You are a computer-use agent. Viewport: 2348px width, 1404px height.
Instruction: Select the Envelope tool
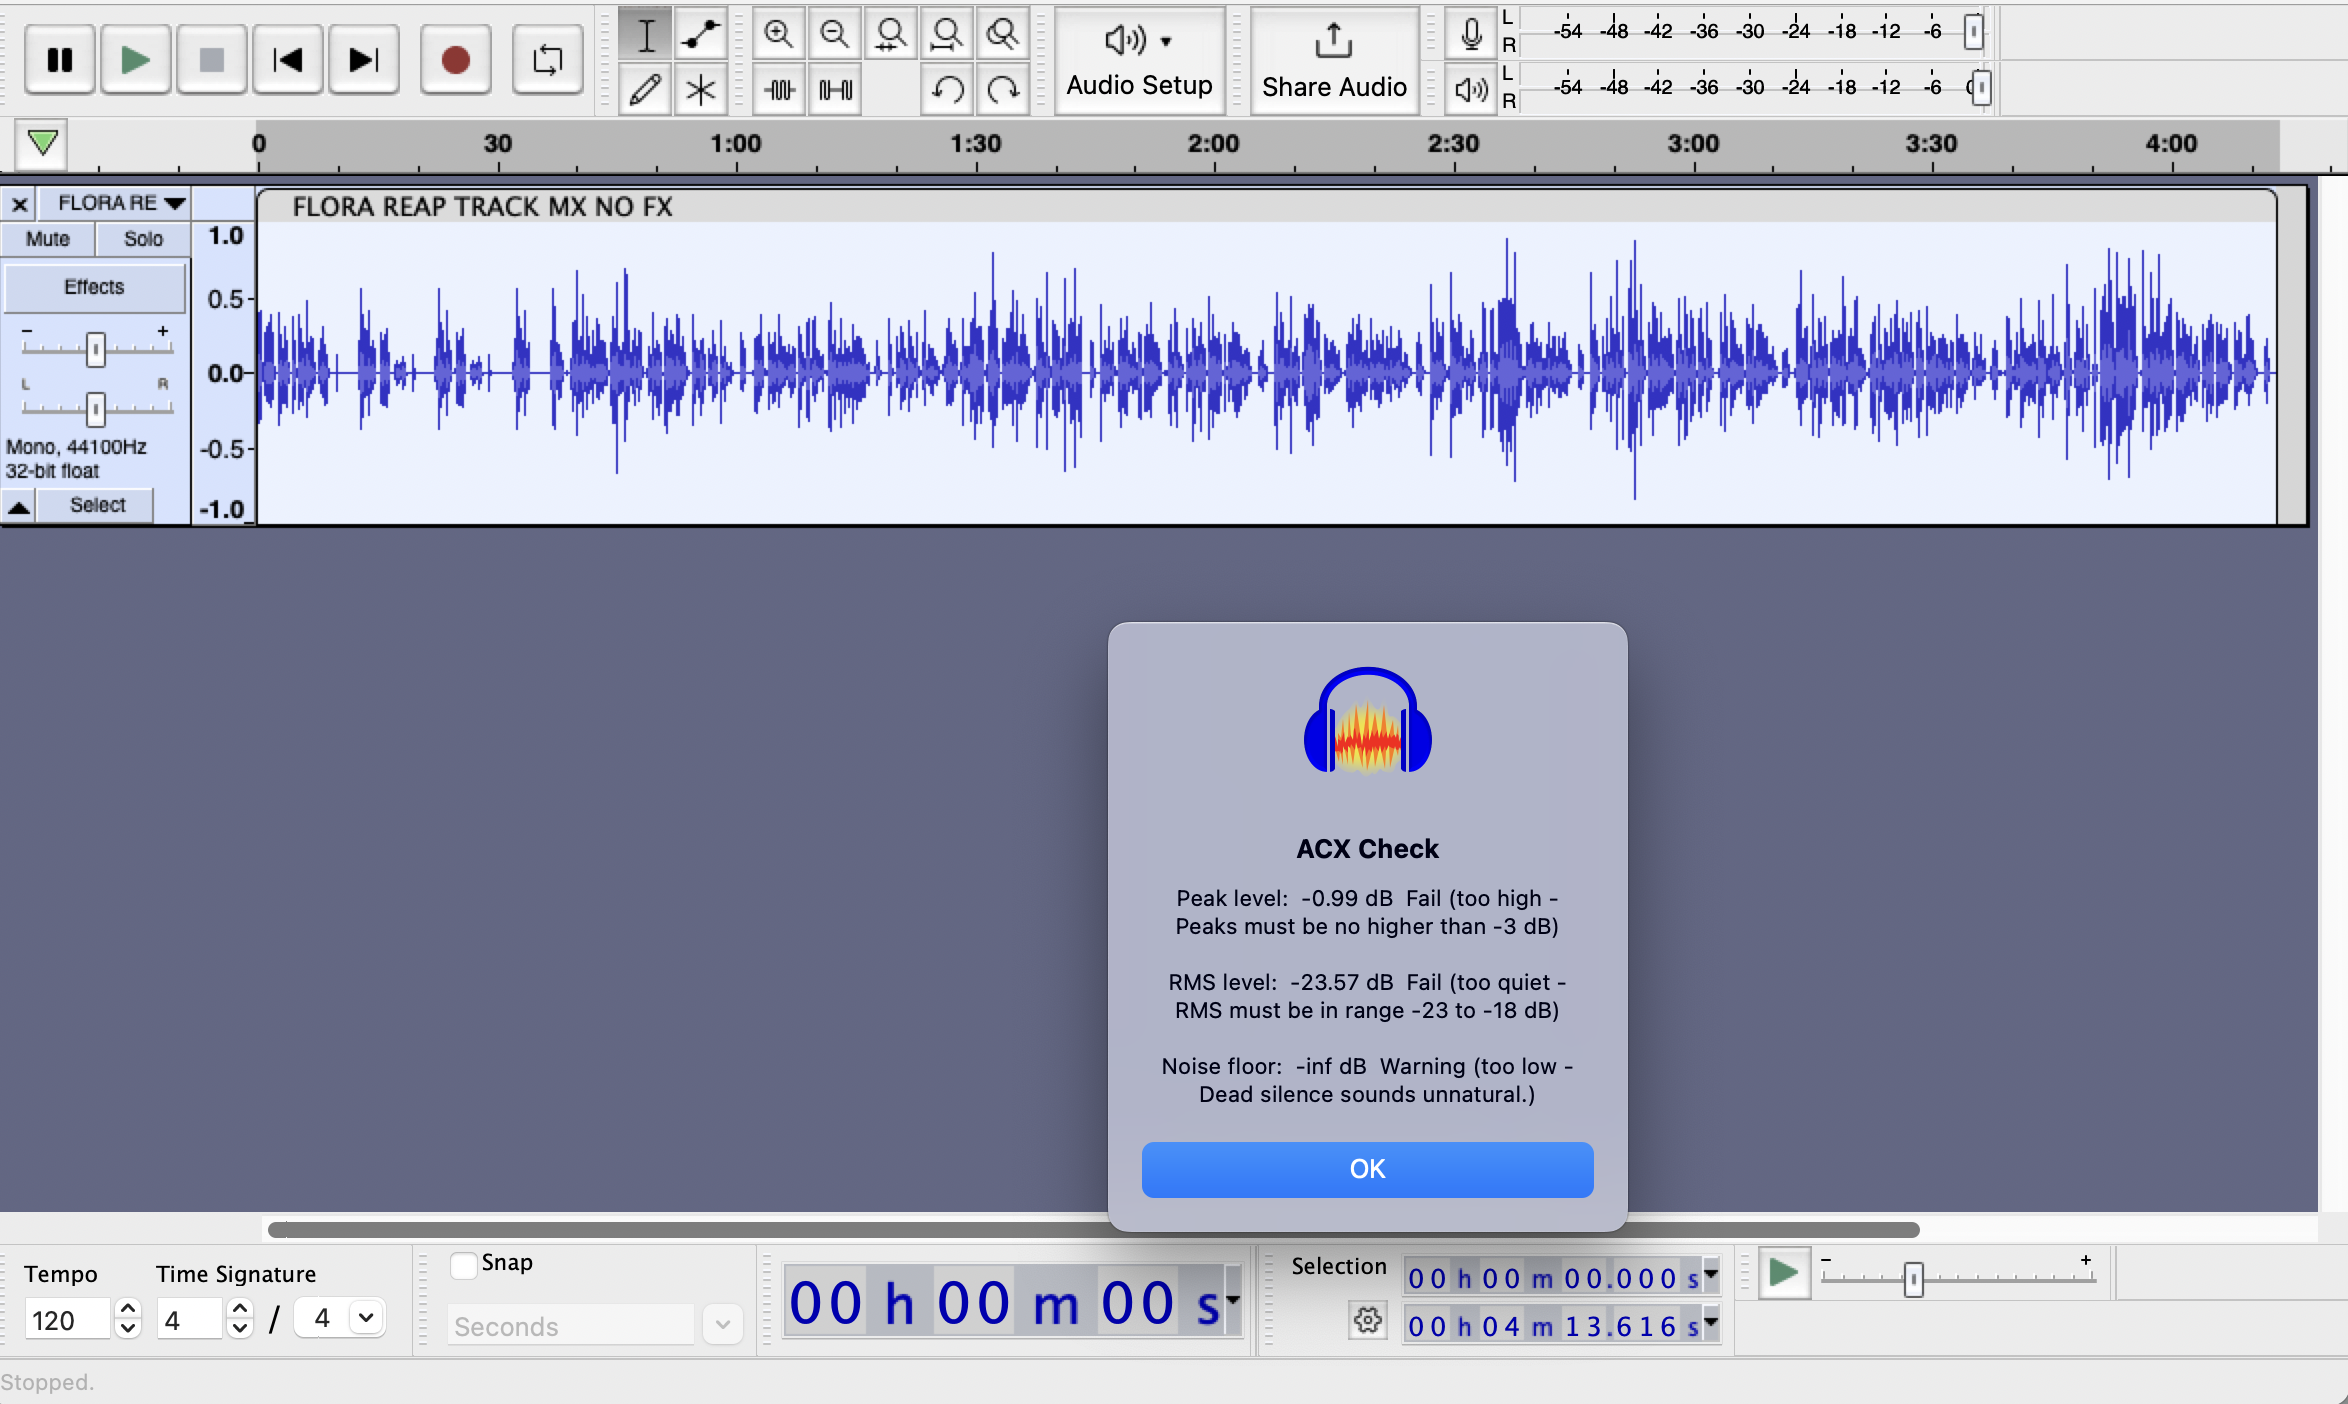click(701, 35)
